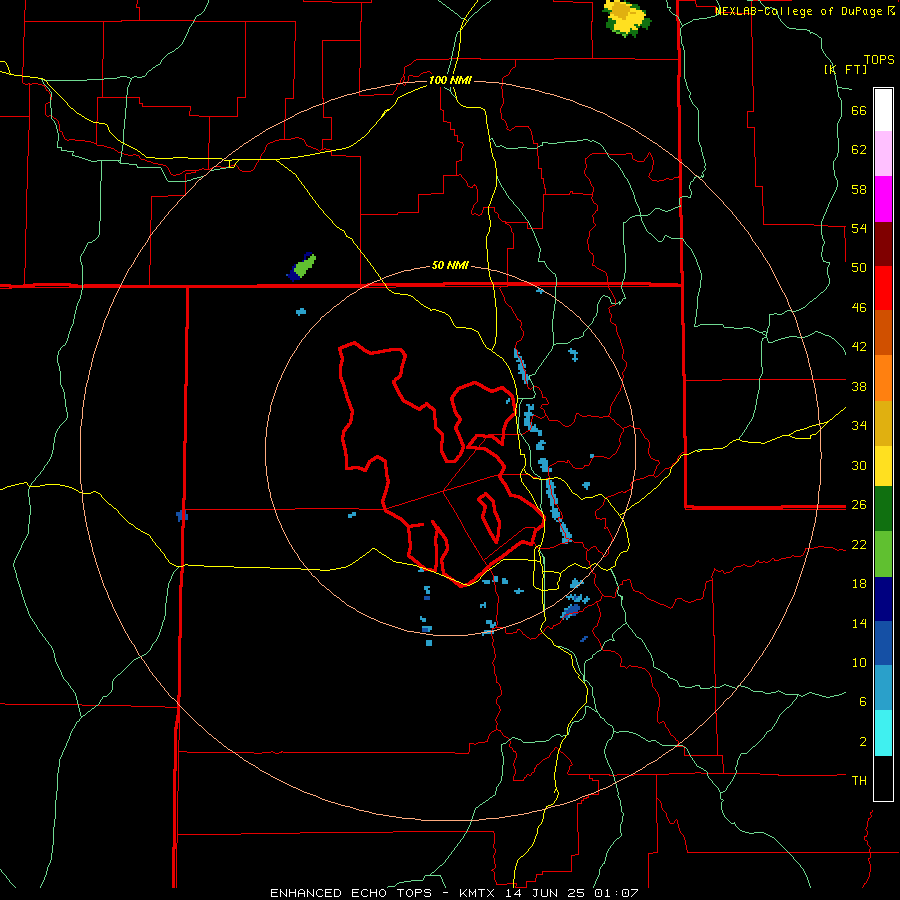
Task: Click the legend value '2'
Action: [863, 741]
